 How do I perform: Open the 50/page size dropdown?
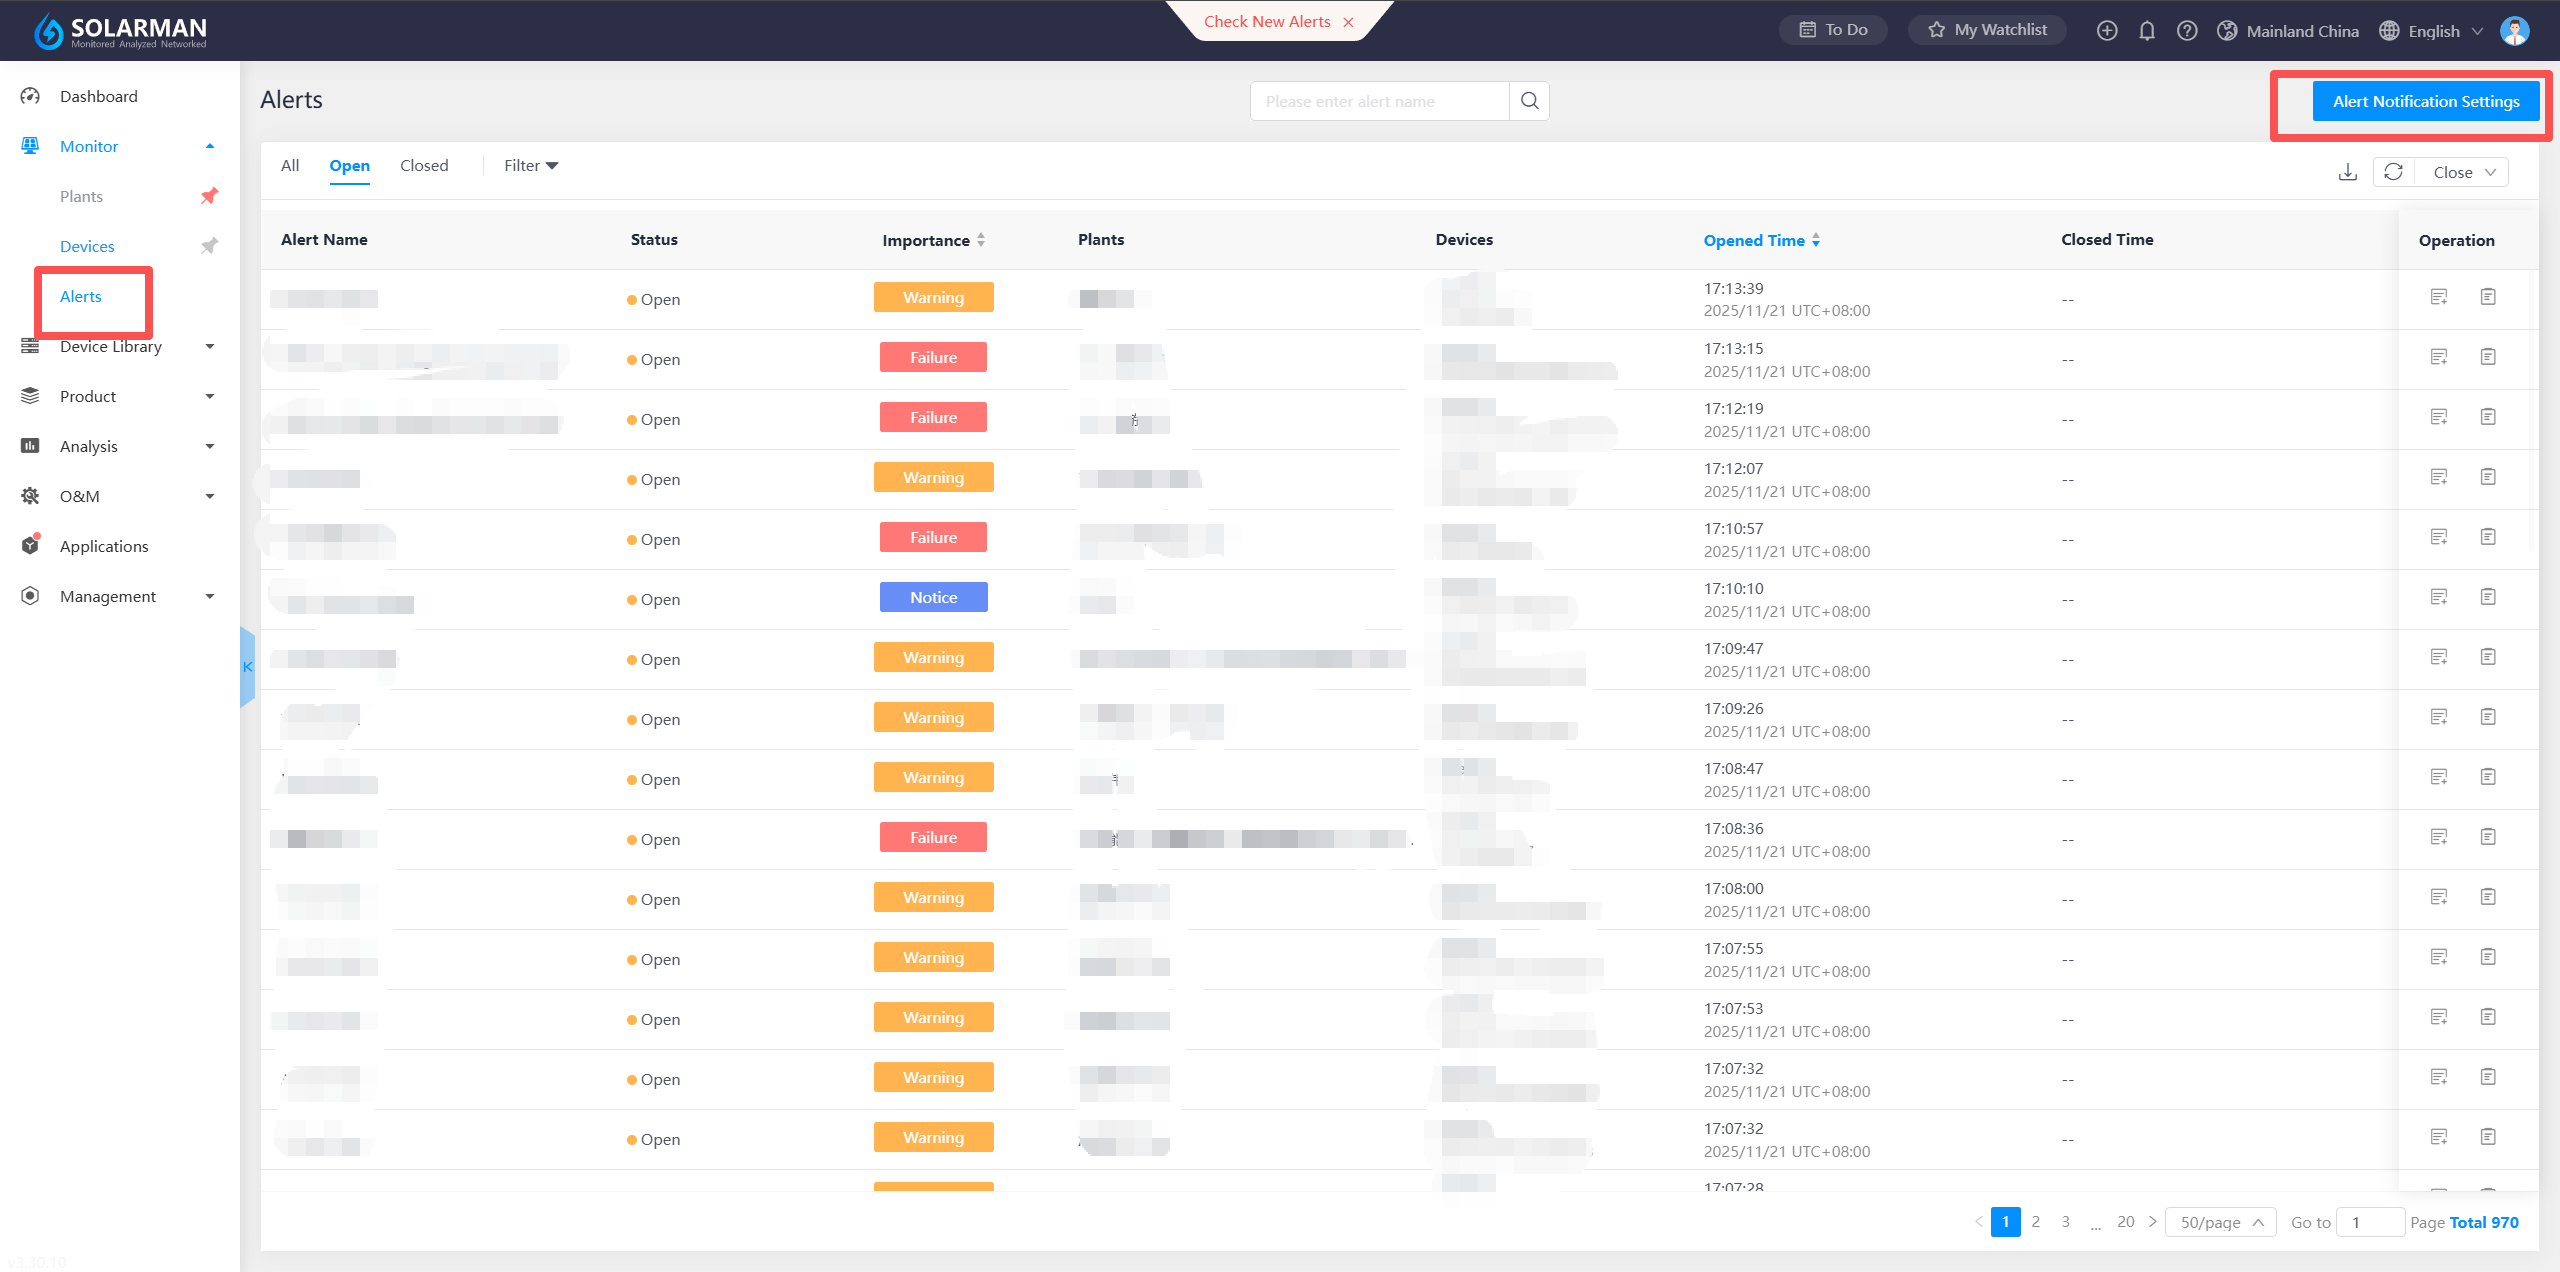pos(2220,1222)
